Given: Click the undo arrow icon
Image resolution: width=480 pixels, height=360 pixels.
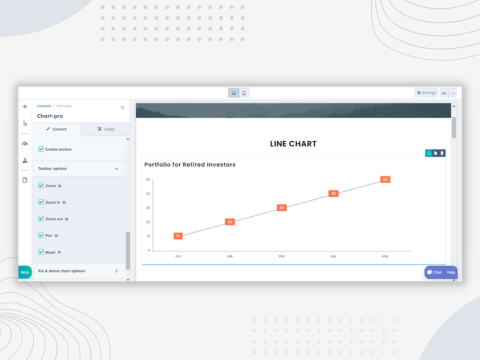Looking at the screenshot, I should pos(444,93).
